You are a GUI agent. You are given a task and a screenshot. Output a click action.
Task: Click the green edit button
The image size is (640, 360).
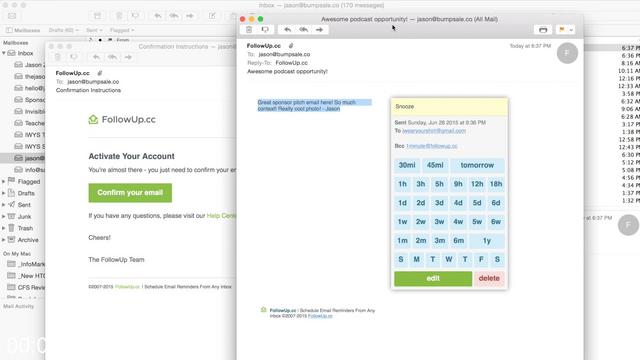[x=433, y=278]
